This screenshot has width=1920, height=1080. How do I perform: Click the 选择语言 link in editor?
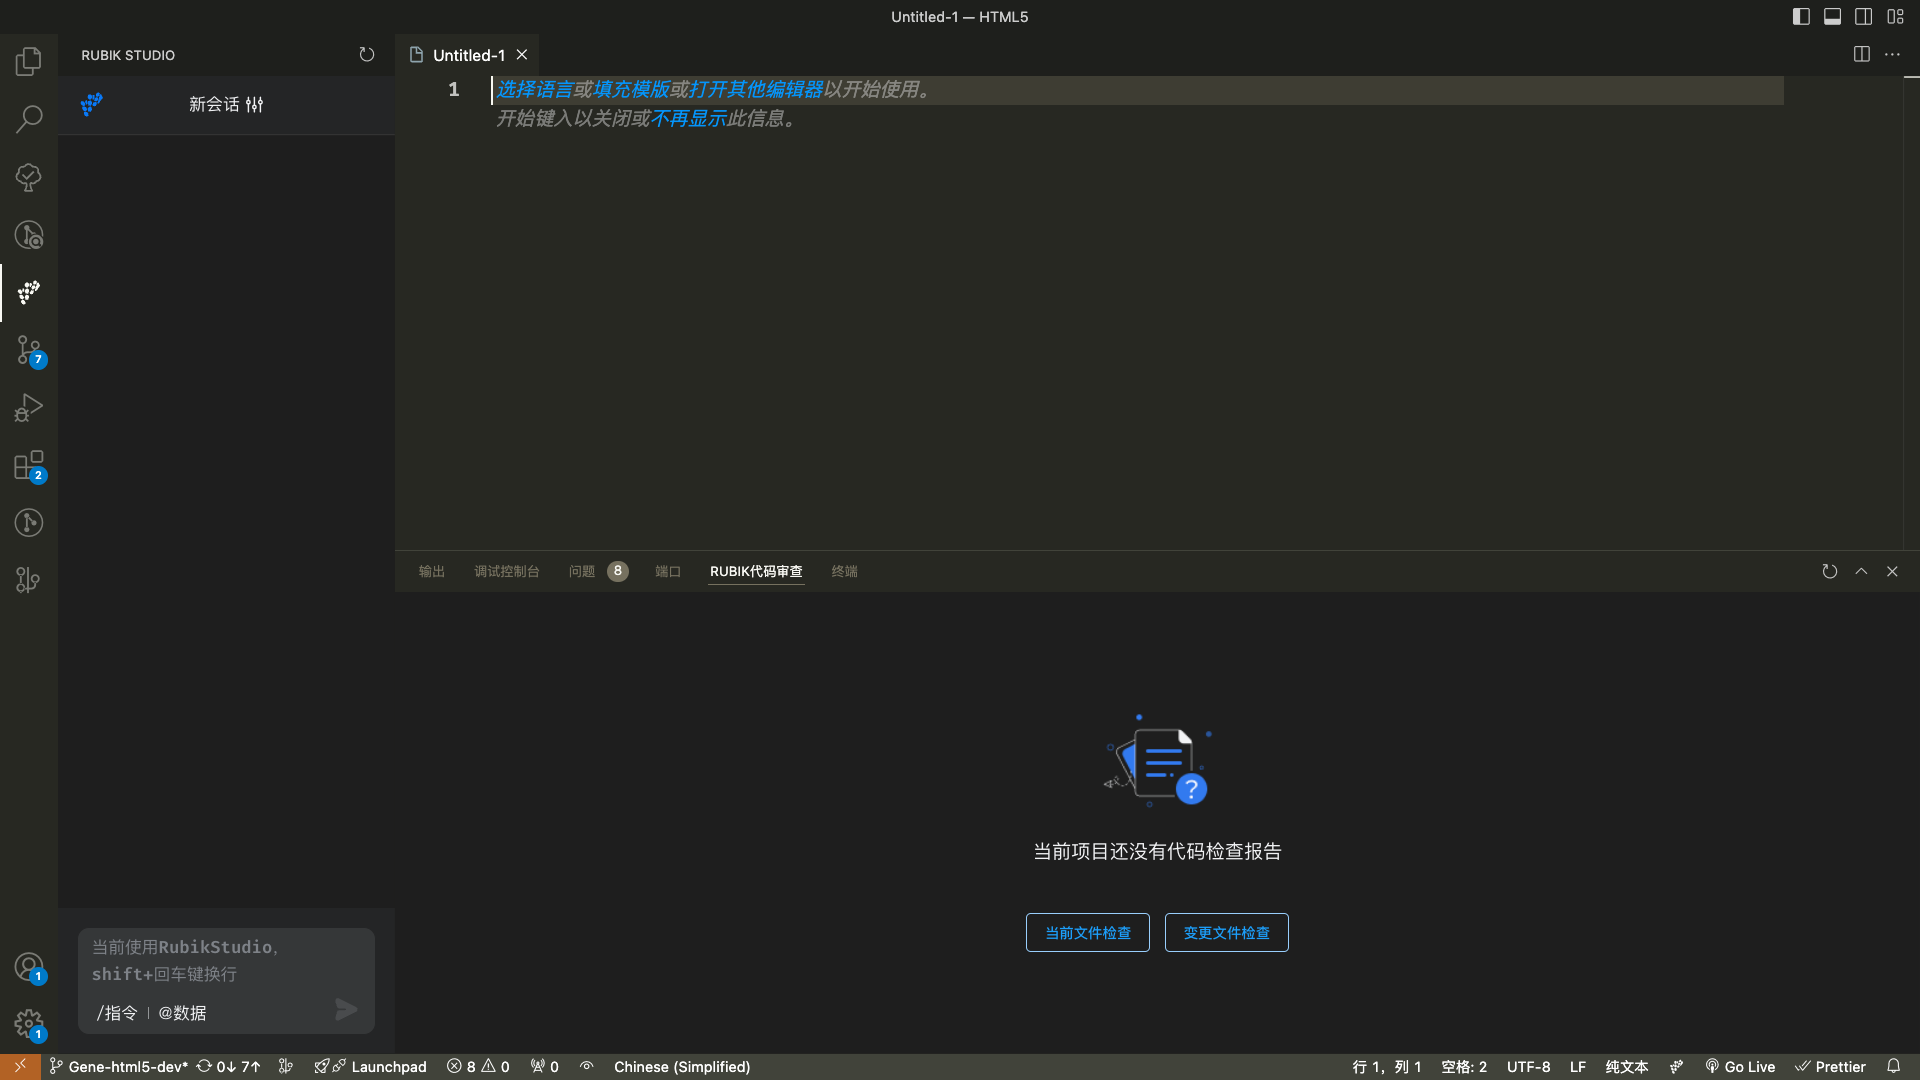click(x=535, y=89)
